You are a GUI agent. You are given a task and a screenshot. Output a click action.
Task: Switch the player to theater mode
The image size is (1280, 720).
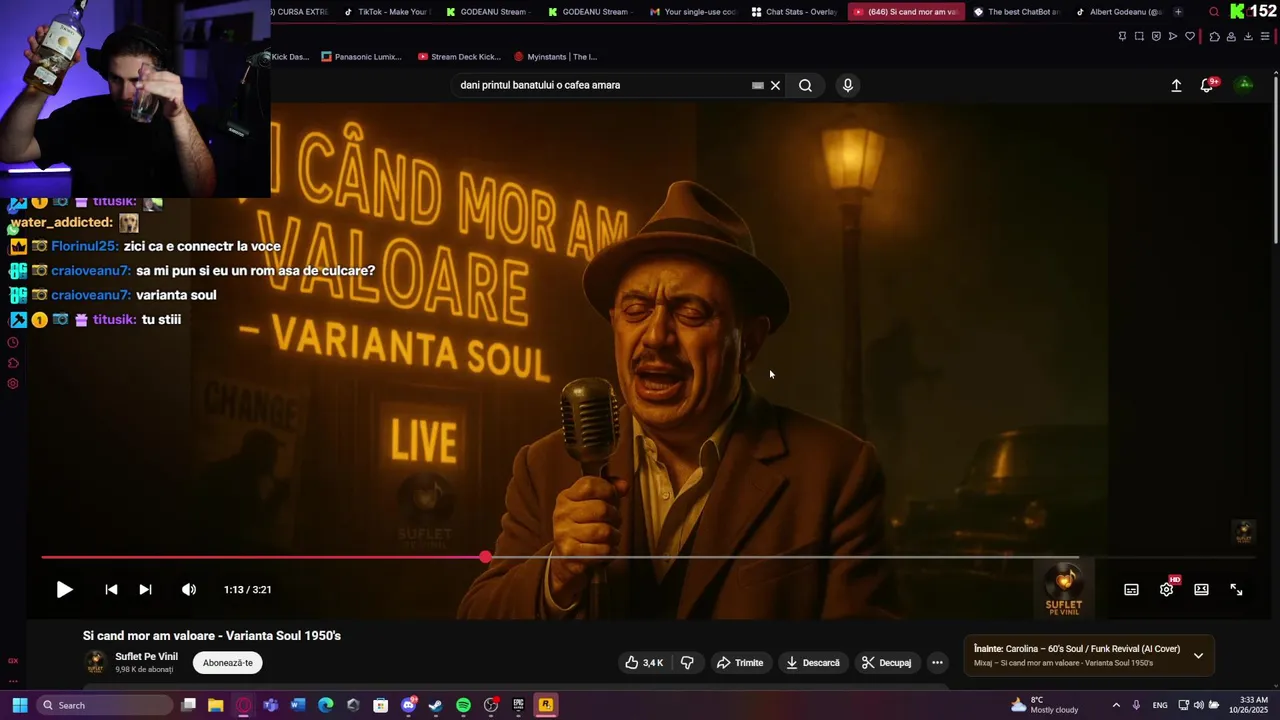[1201, 590]
